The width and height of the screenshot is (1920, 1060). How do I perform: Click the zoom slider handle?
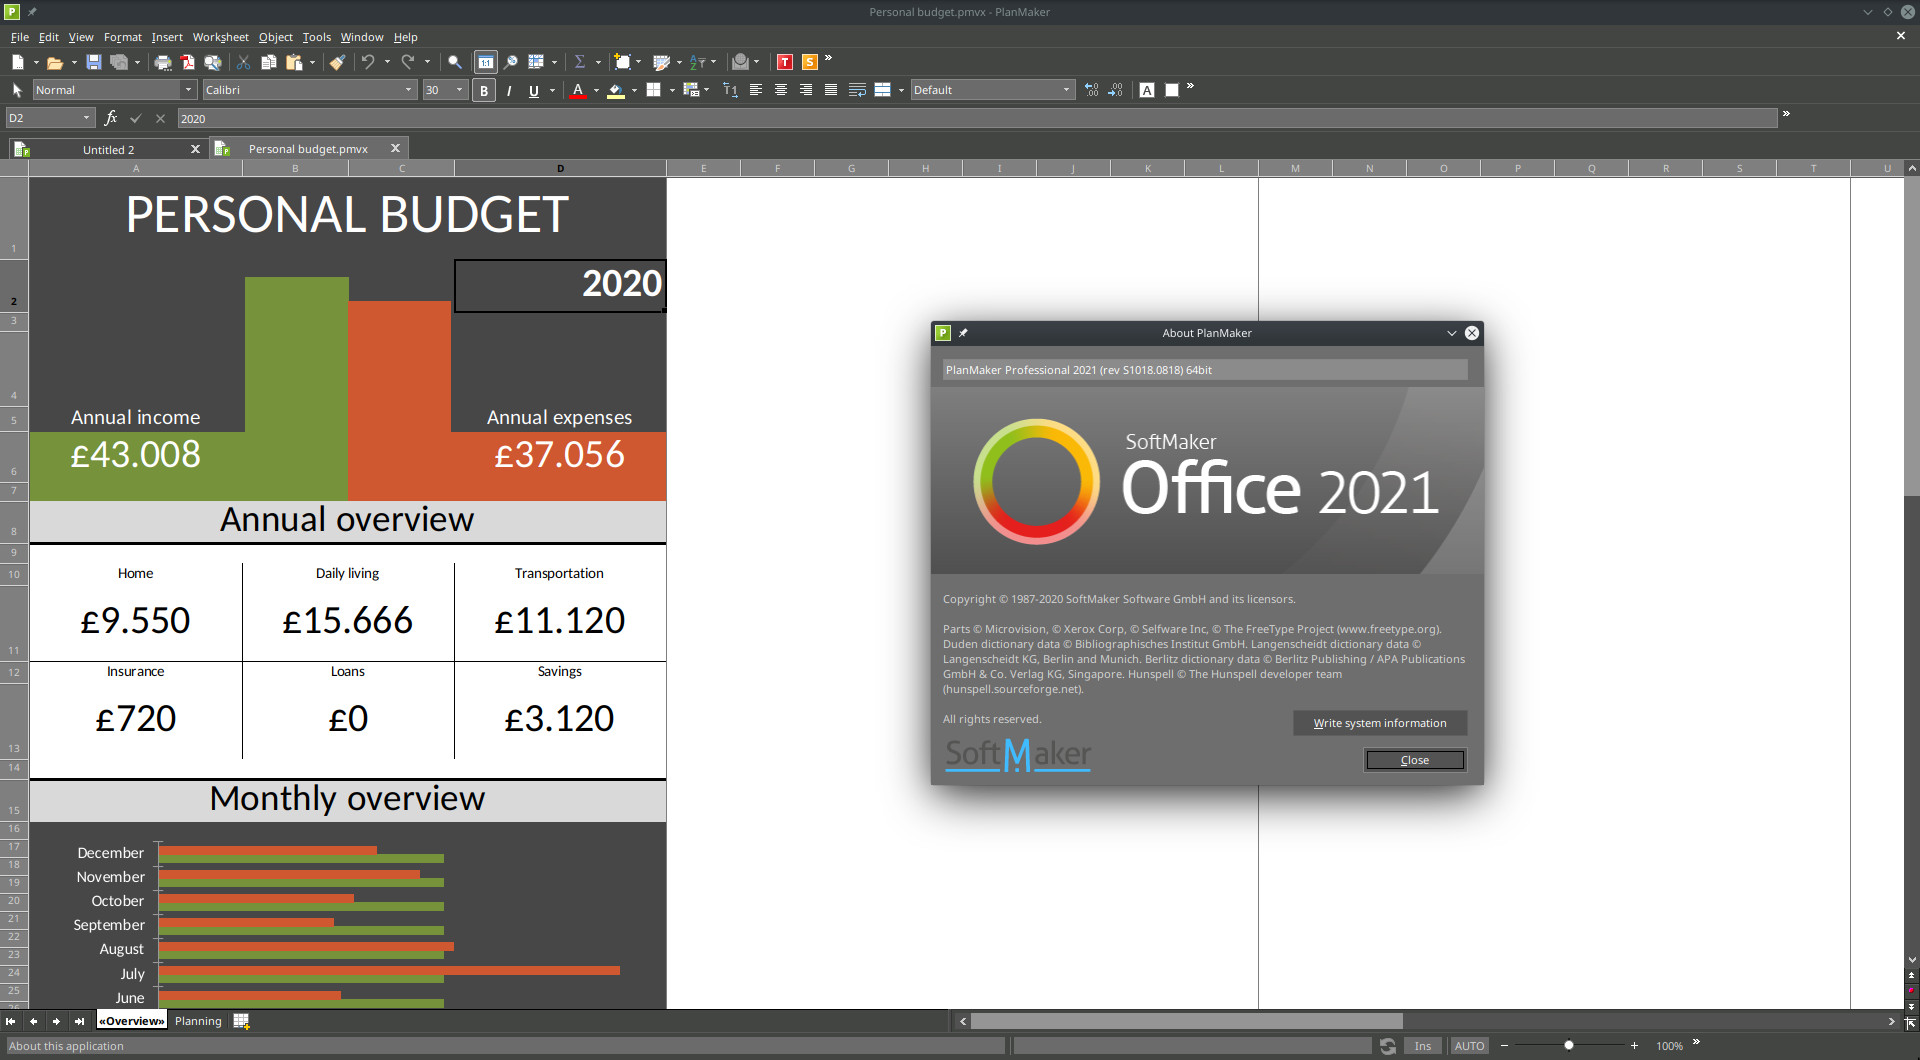point(1569,1046)
